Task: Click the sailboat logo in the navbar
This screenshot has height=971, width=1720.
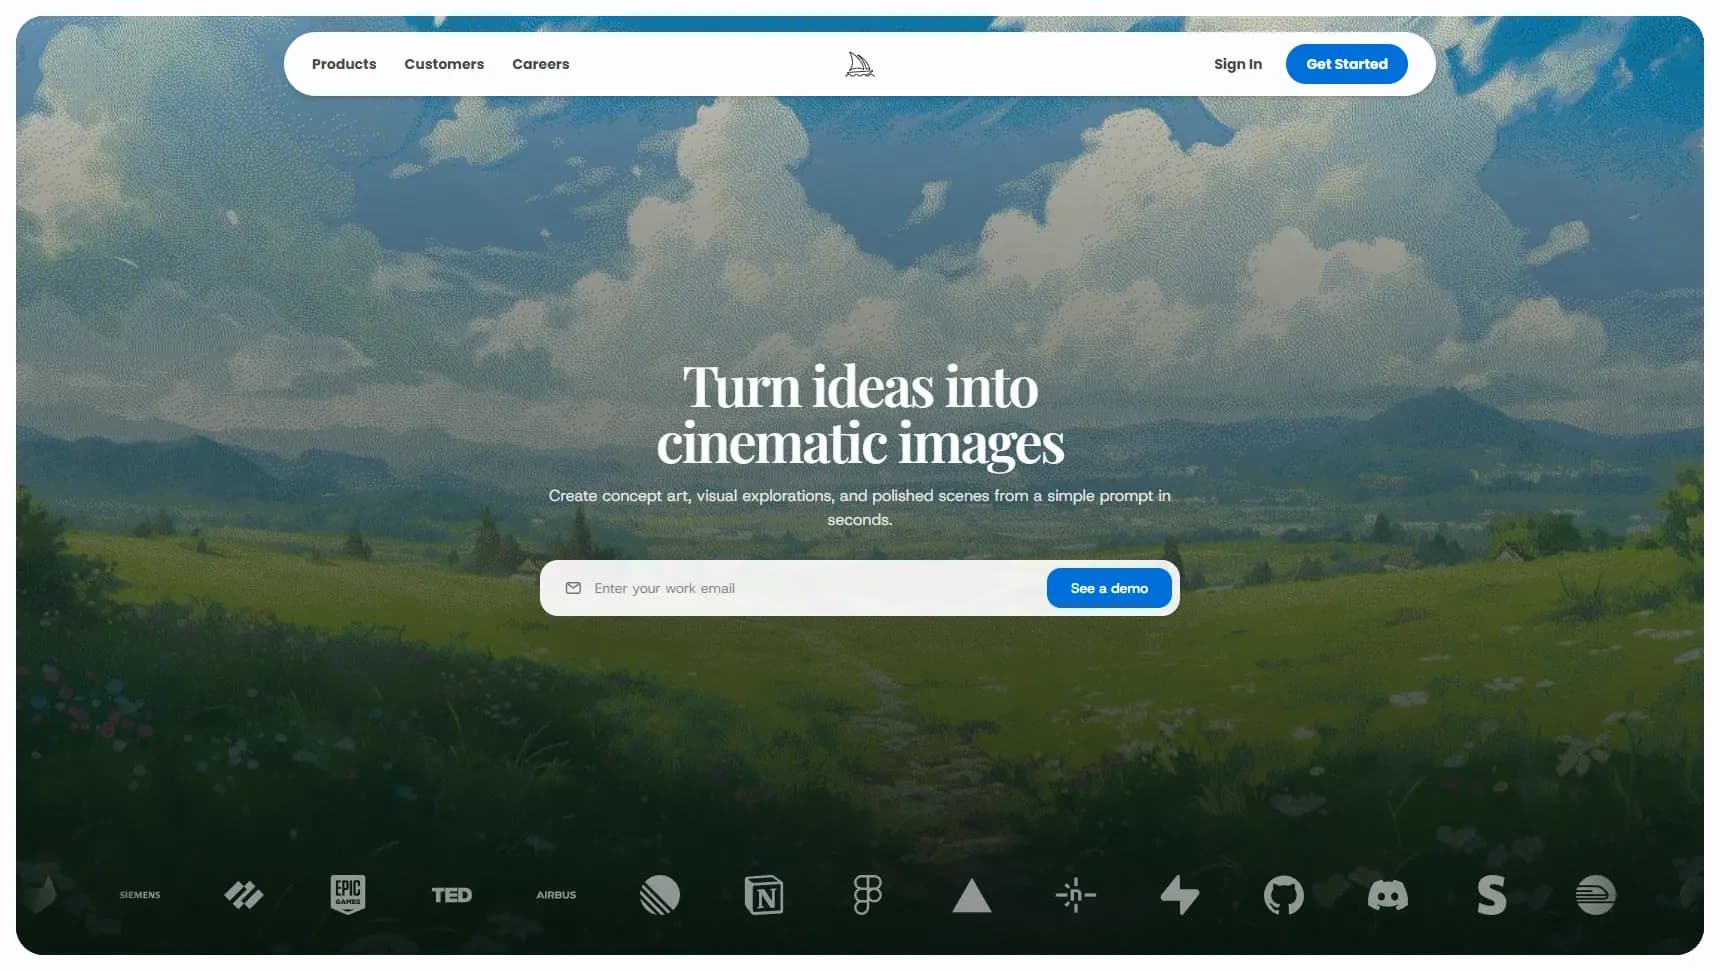Action: pos(860,65)
